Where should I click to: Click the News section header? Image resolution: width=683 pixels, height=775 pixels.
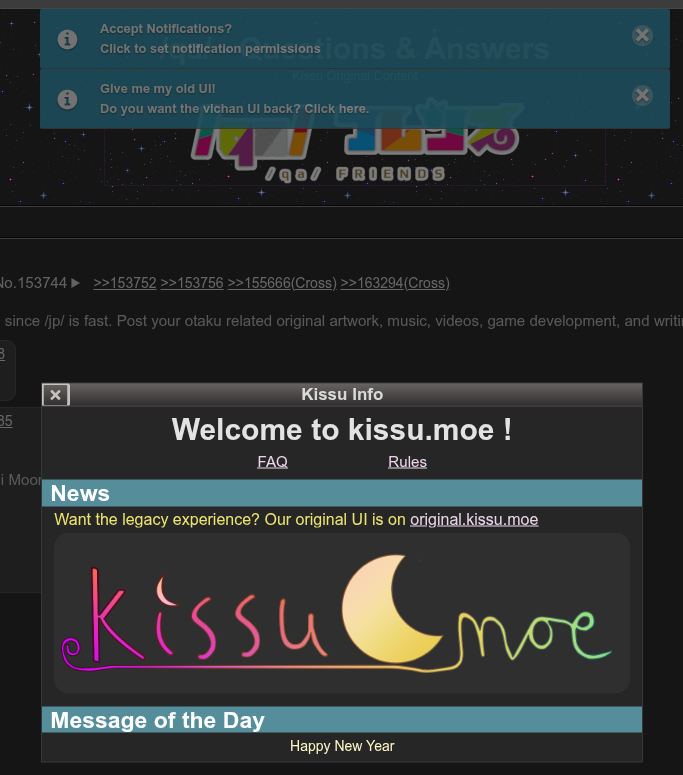(x=342, y=493)
